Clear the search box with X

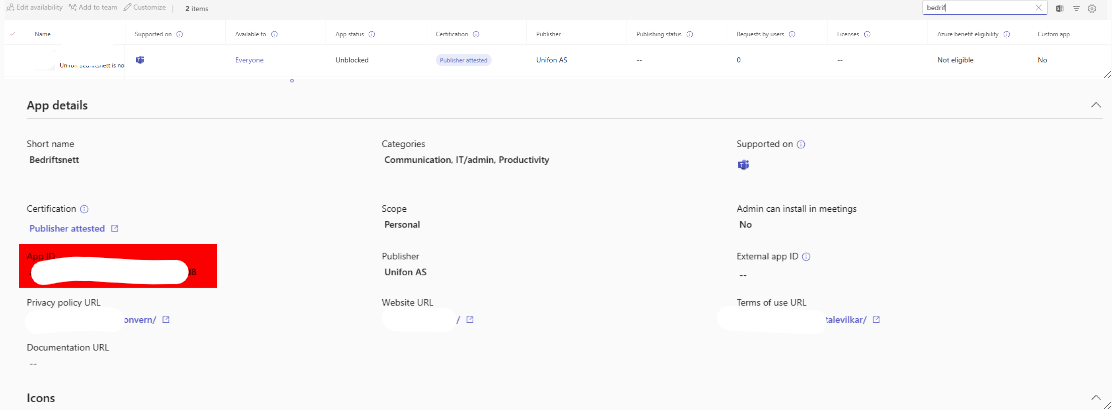click(x=1039, y=8)
